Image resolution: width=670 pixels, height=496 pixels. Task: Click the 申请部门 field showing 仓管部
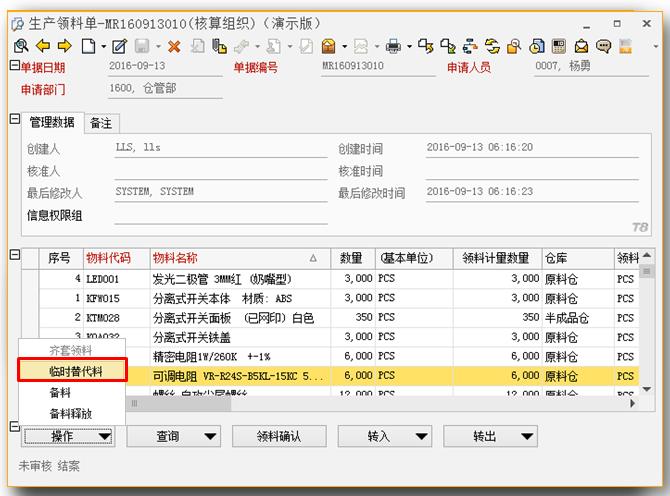pyautogui.click(x=165, y=88)
